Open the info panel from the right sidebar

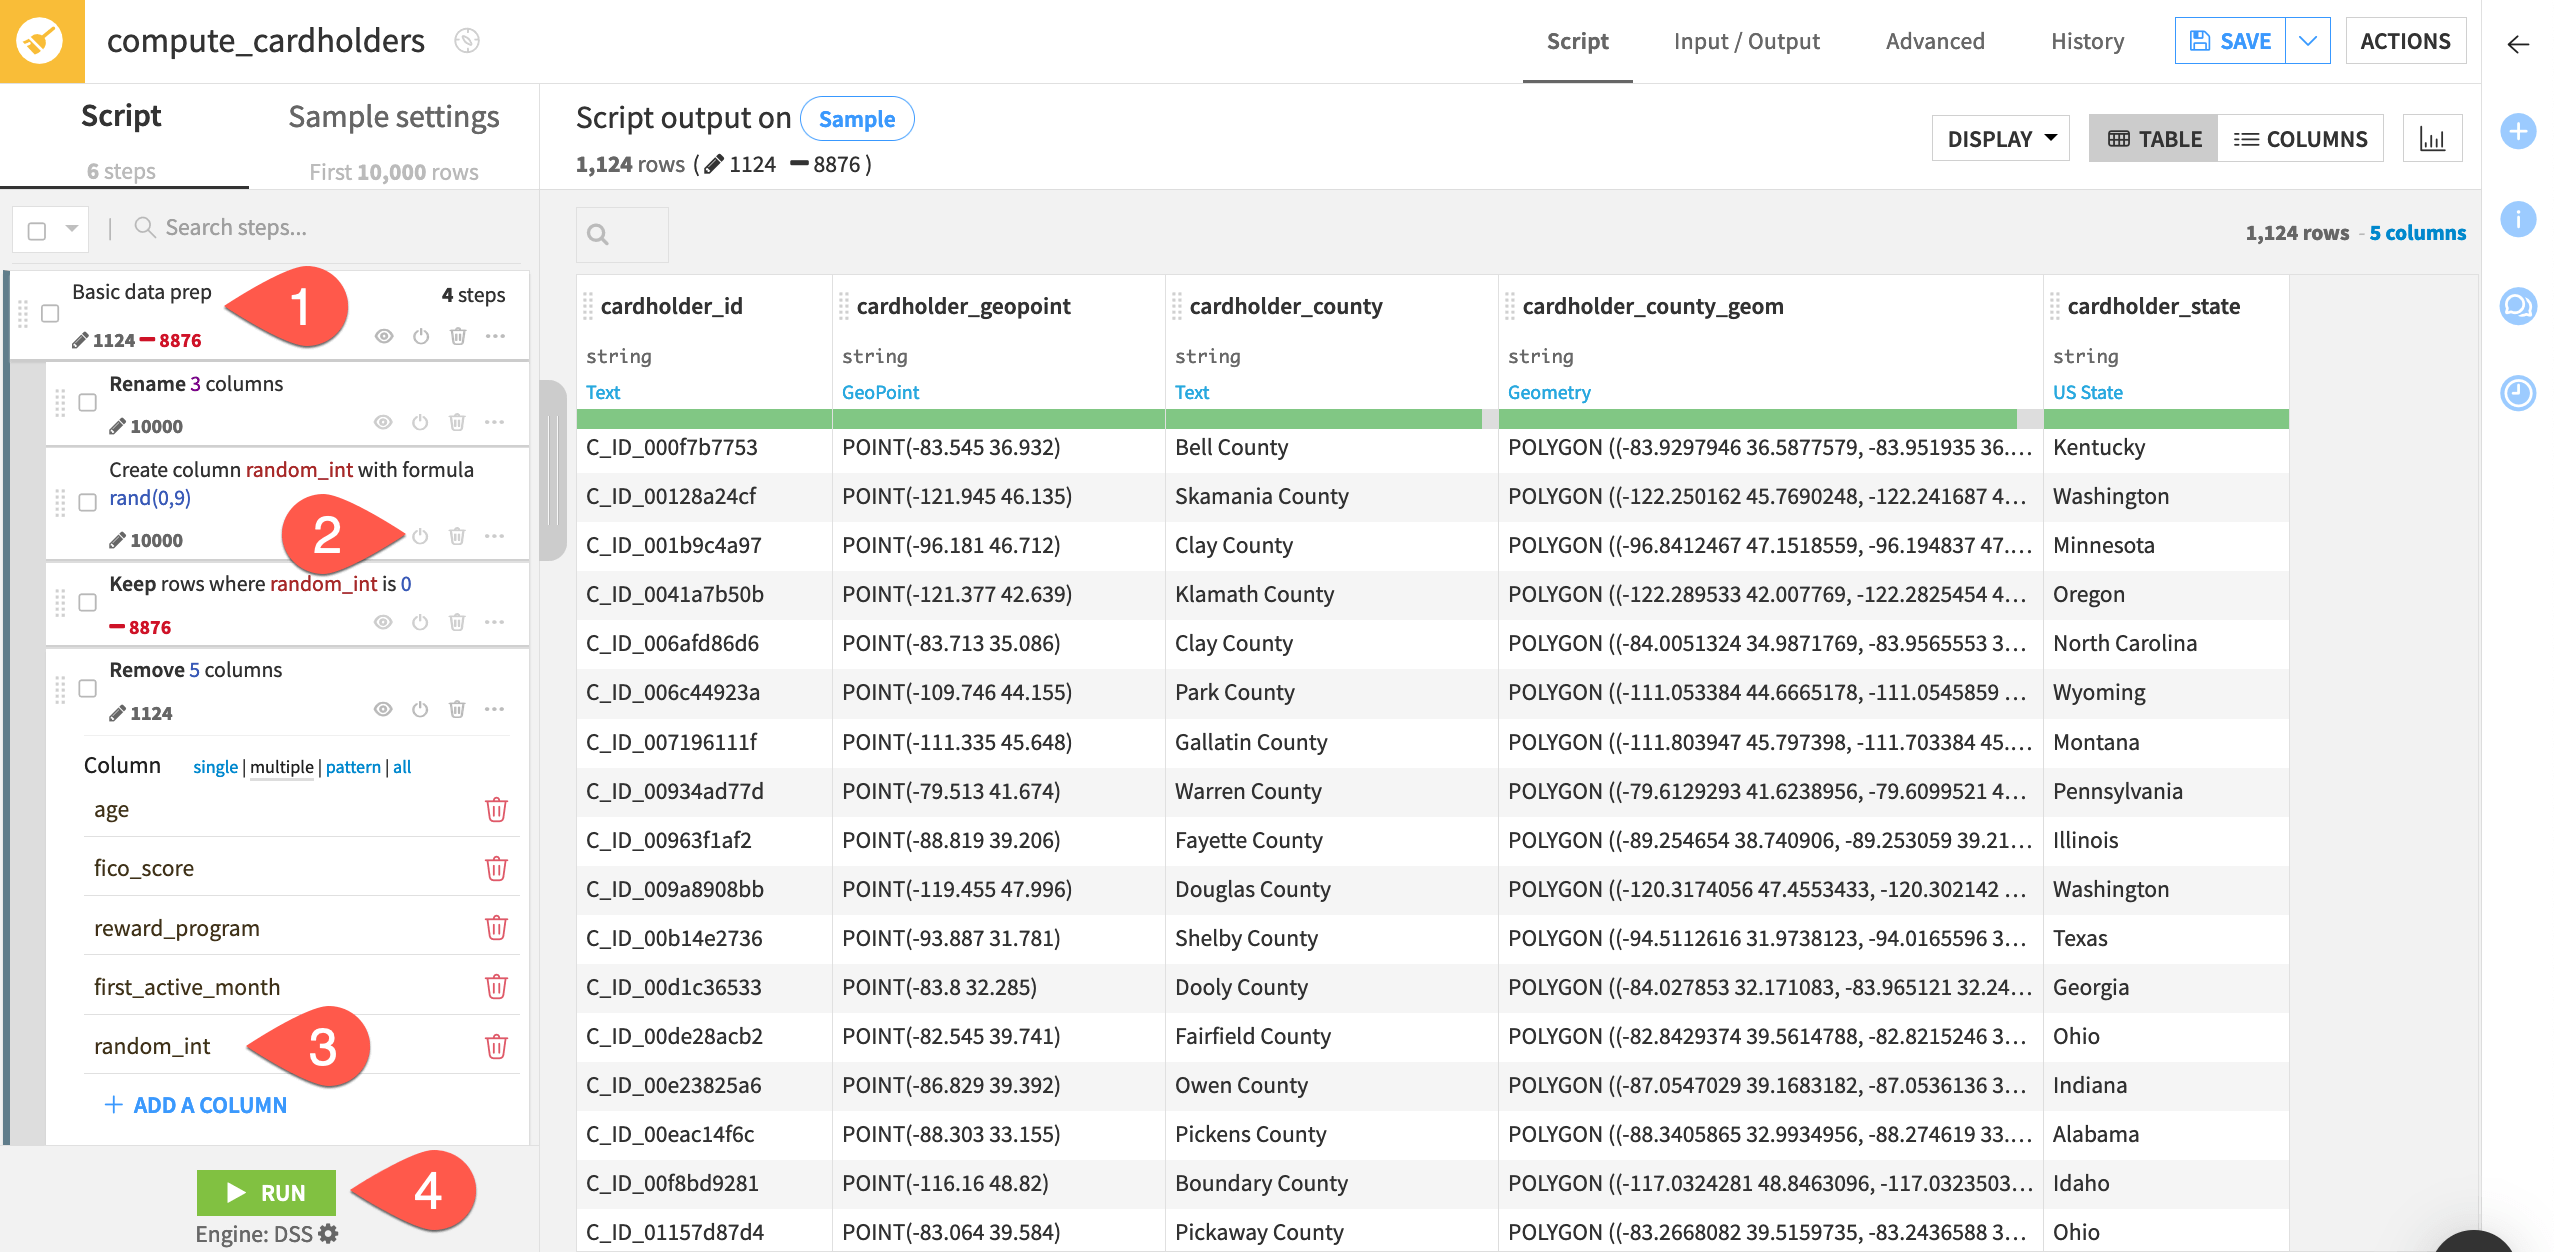pos(2519,222)
